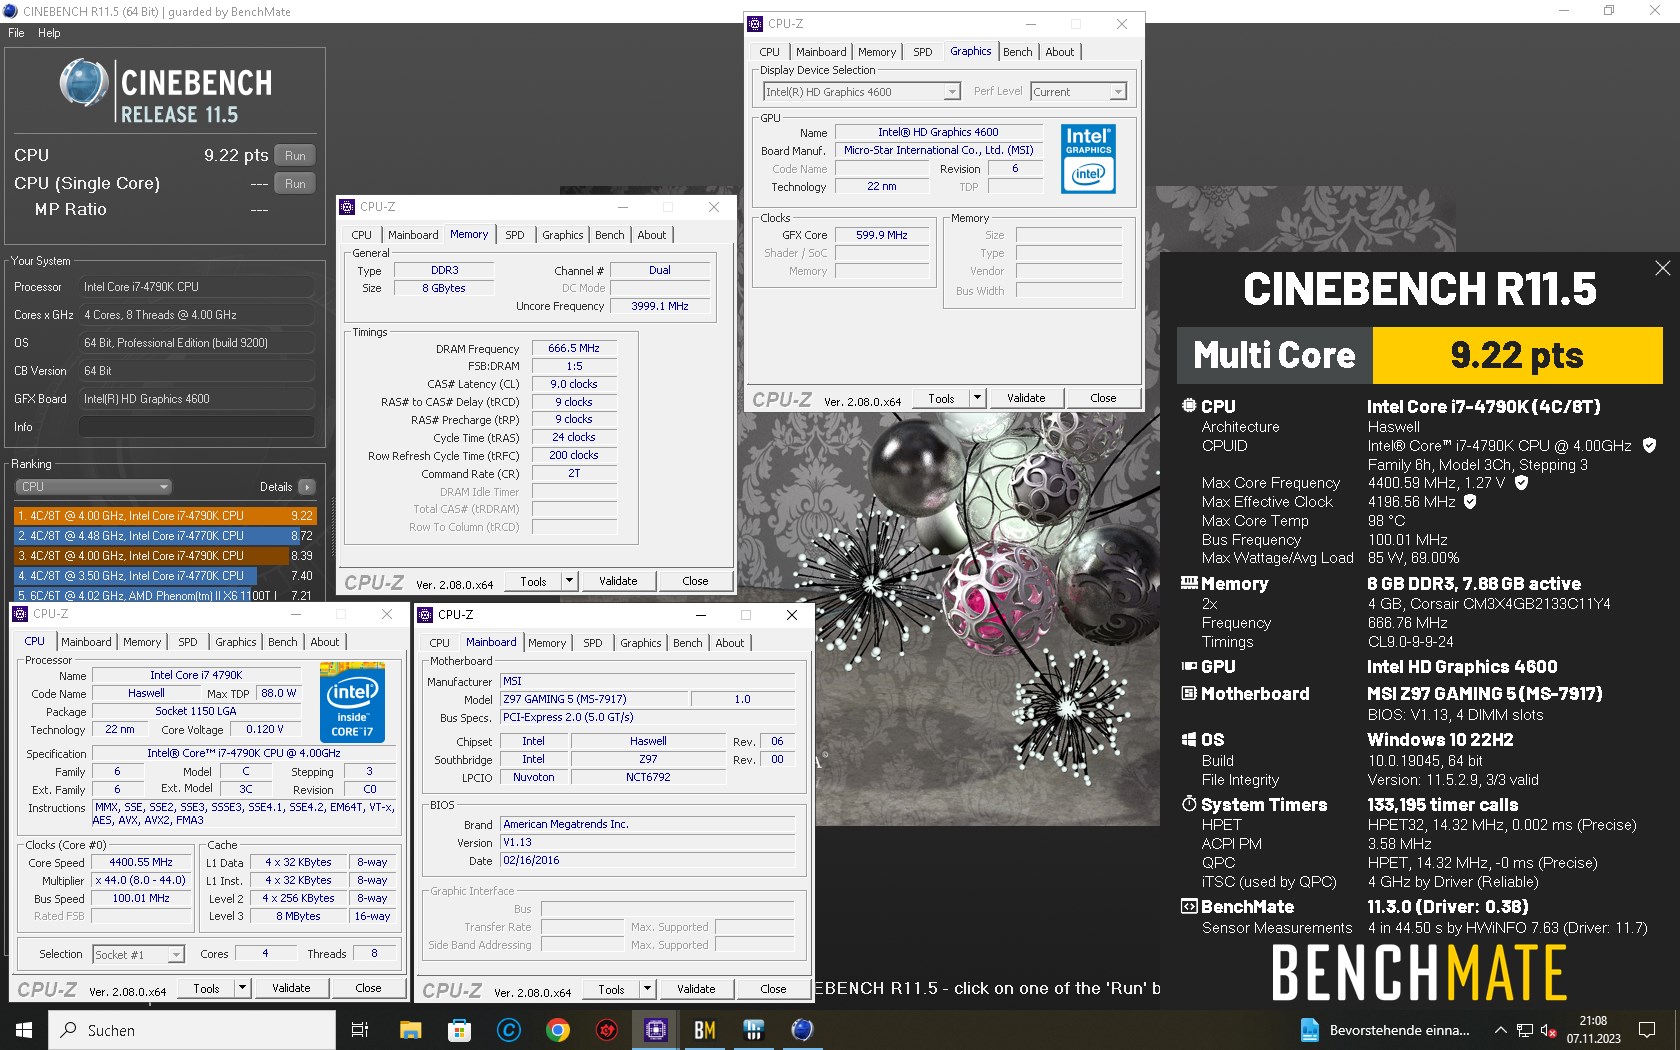Click the Cinebench sphere logo
Image resolution: width=1680 pixels, height=1050 pixels.
pyautogui.click(x=83, y=83)
